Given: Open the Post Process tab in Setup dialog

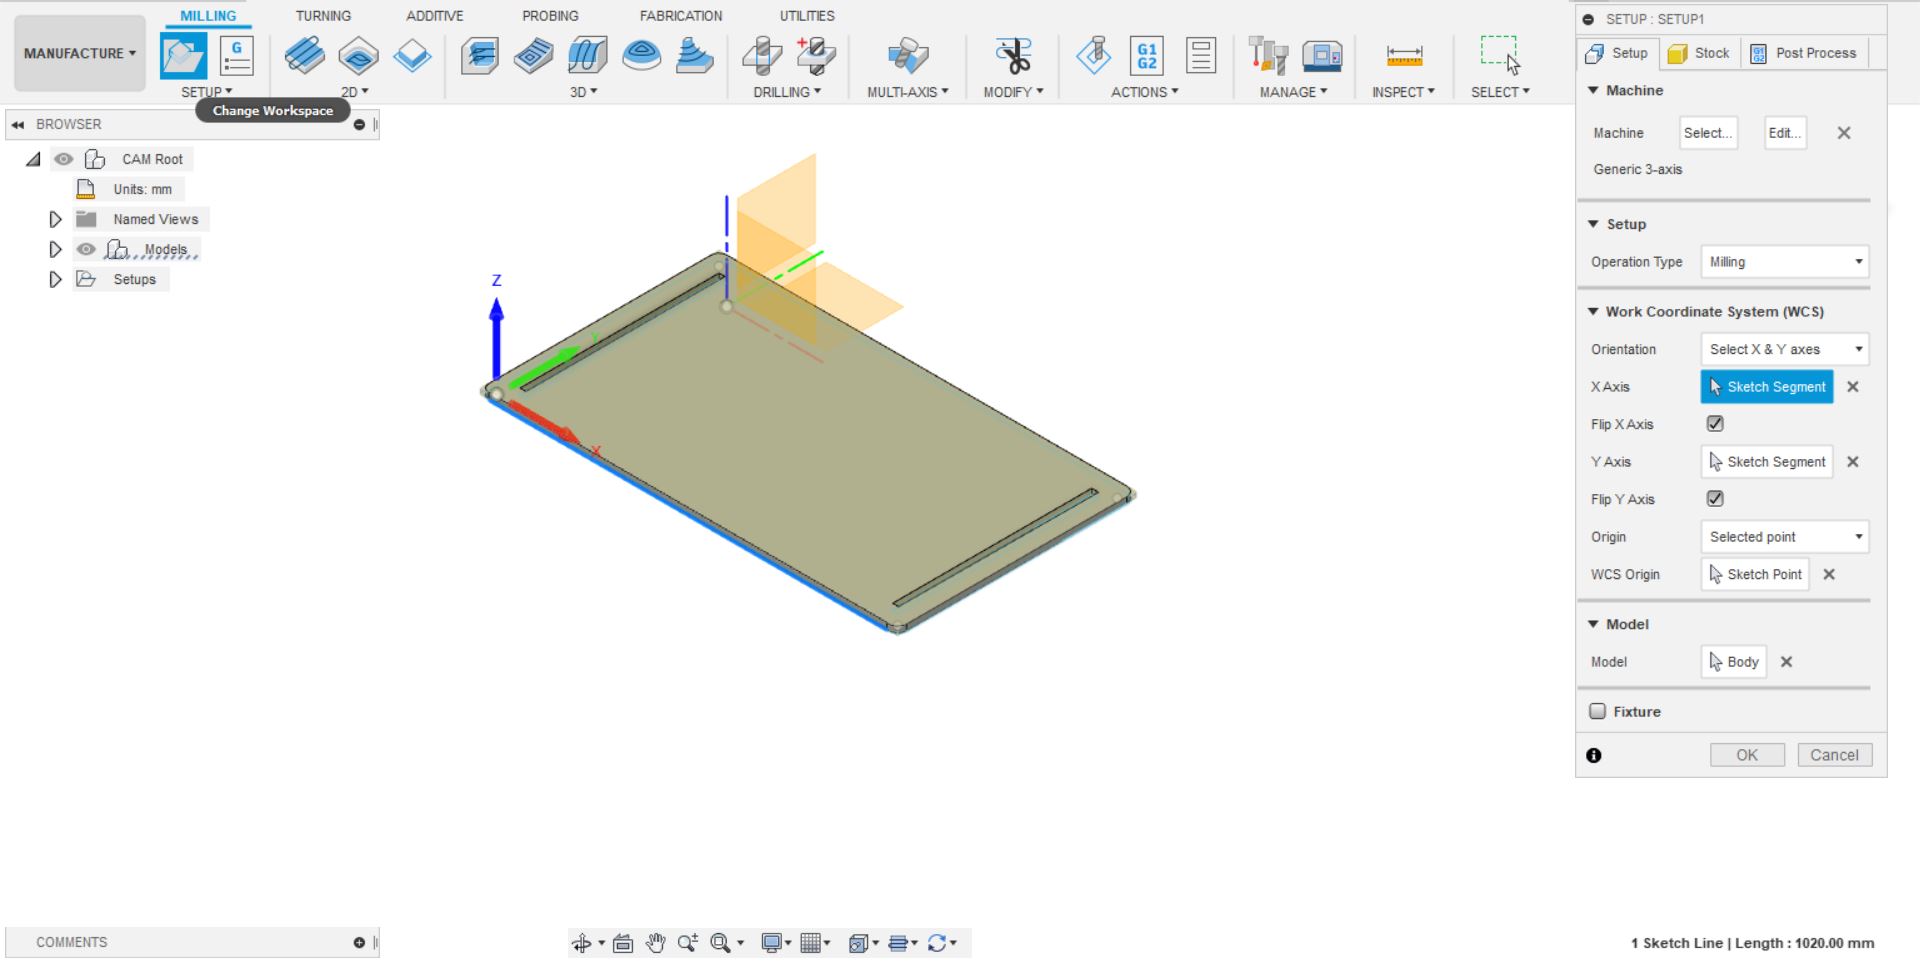Looking at the screenshot, I should [1804, 53].
